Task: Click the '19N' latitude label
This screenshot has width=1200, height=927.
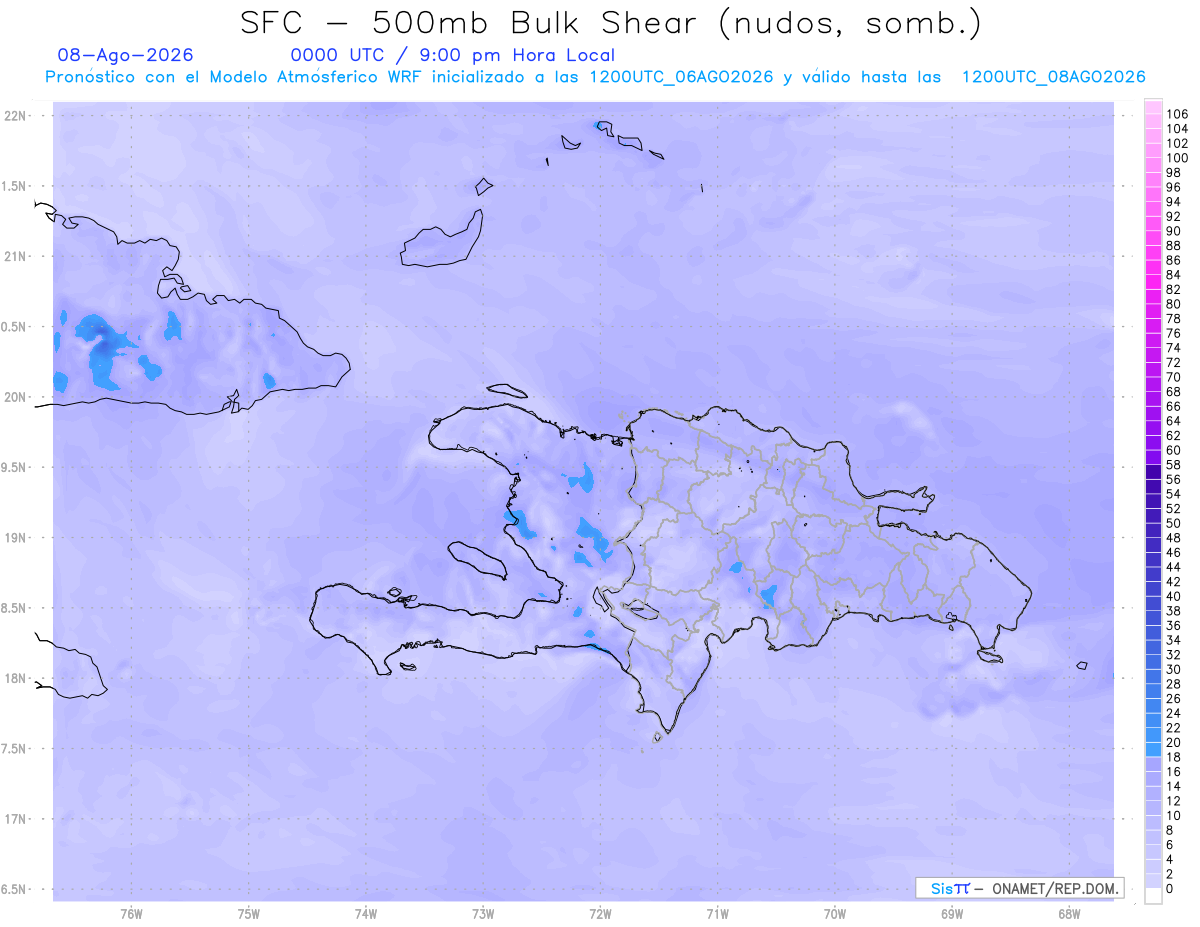Action: [15, 538]
